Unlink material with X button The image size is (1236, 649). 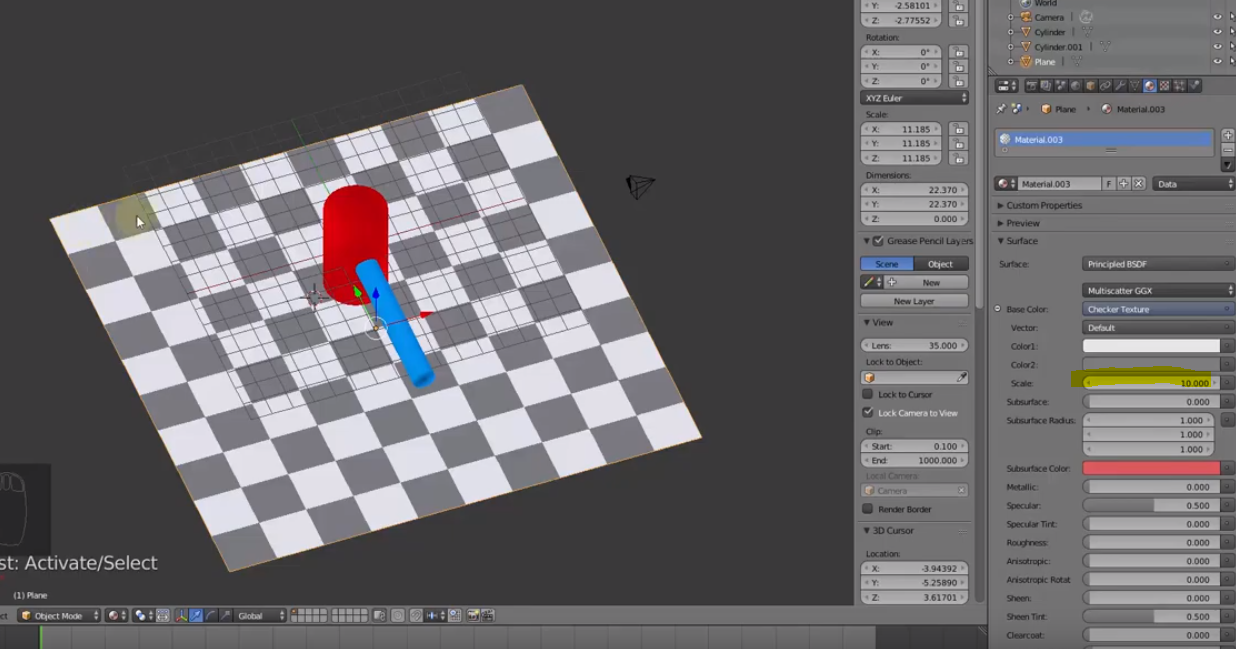point(1137,184)
